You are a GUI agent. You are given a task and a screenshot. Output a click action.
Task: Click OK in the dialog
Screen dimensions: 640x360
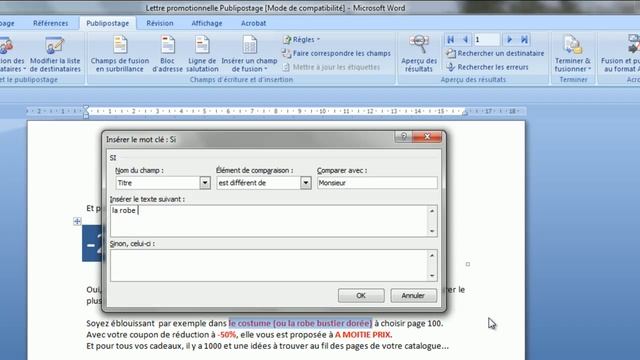(x=361, y=296)
